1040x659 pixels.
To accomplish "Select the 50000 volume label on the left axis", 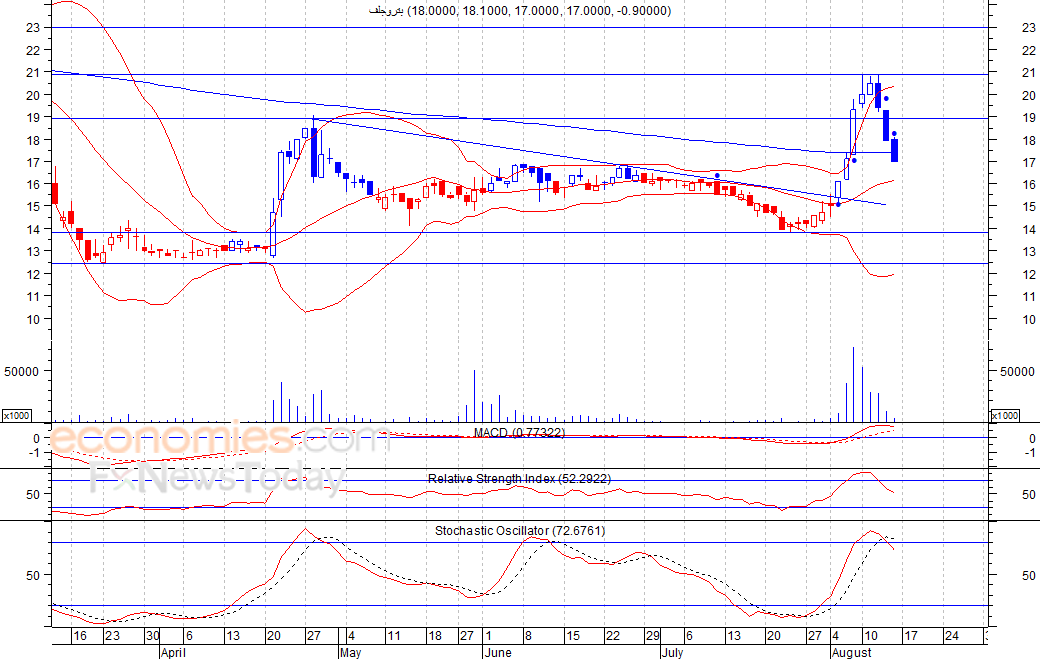I will coord(21,372).
